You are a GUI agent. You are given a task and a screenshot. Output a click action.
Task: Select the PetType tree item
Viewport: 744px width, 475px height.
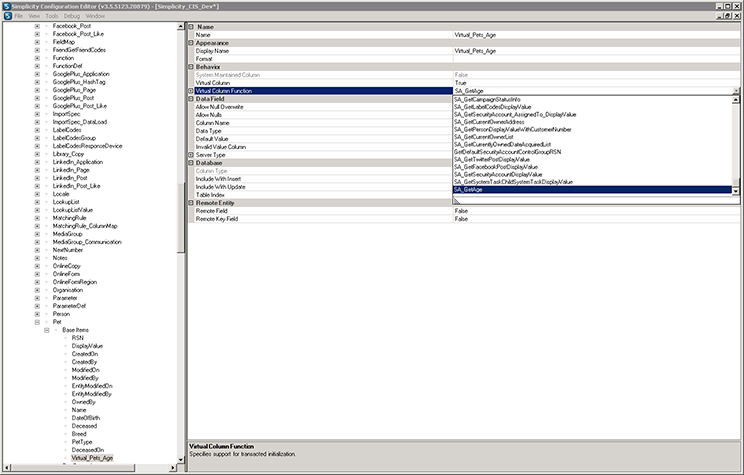[82, 442]
